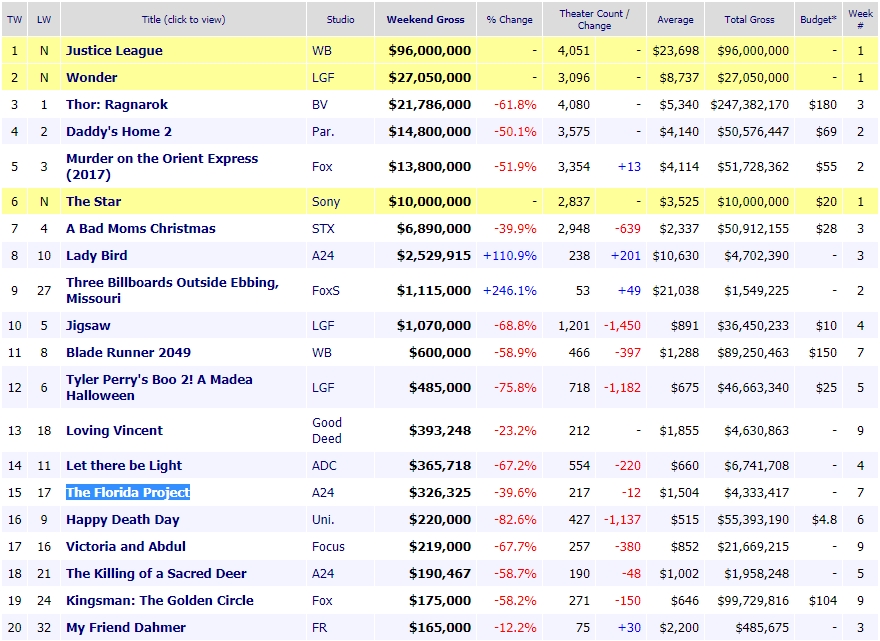880x641 pixels.
Task: Open the Lady Bird title link
Action: (x=97, y=255)
